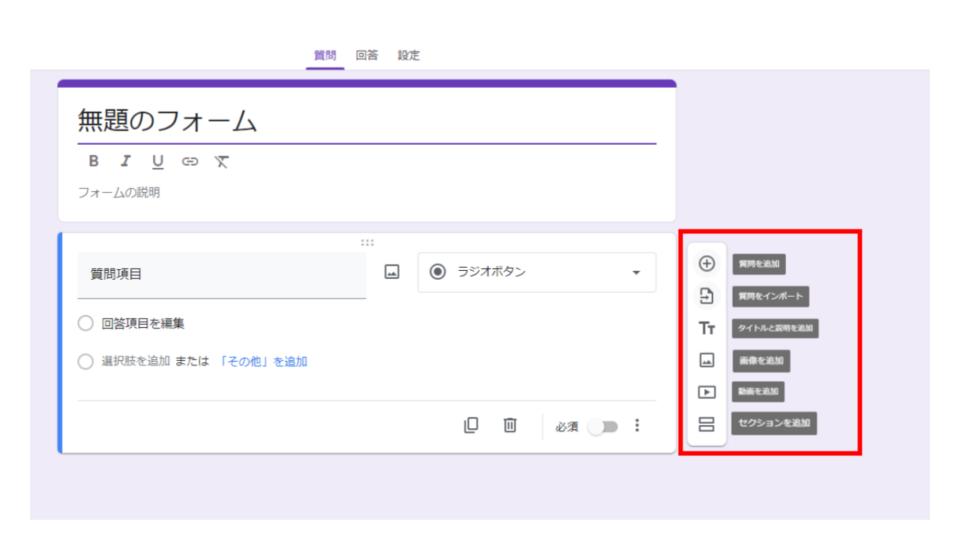Click the 無題のフォーム title field
960x540 pixels.
tap(367, 121)
